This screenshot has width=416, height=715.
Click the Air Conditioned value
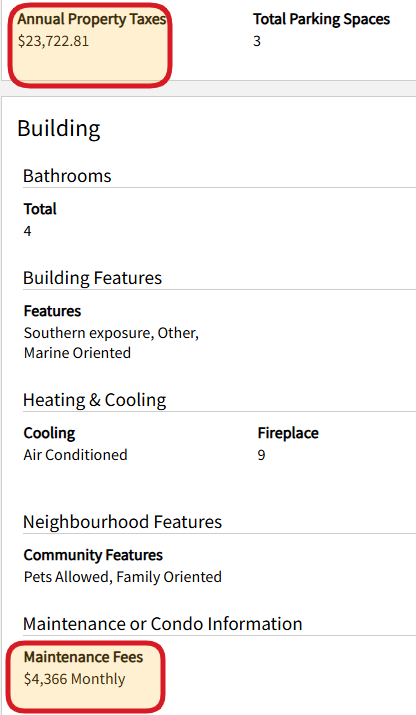point(76,455)
